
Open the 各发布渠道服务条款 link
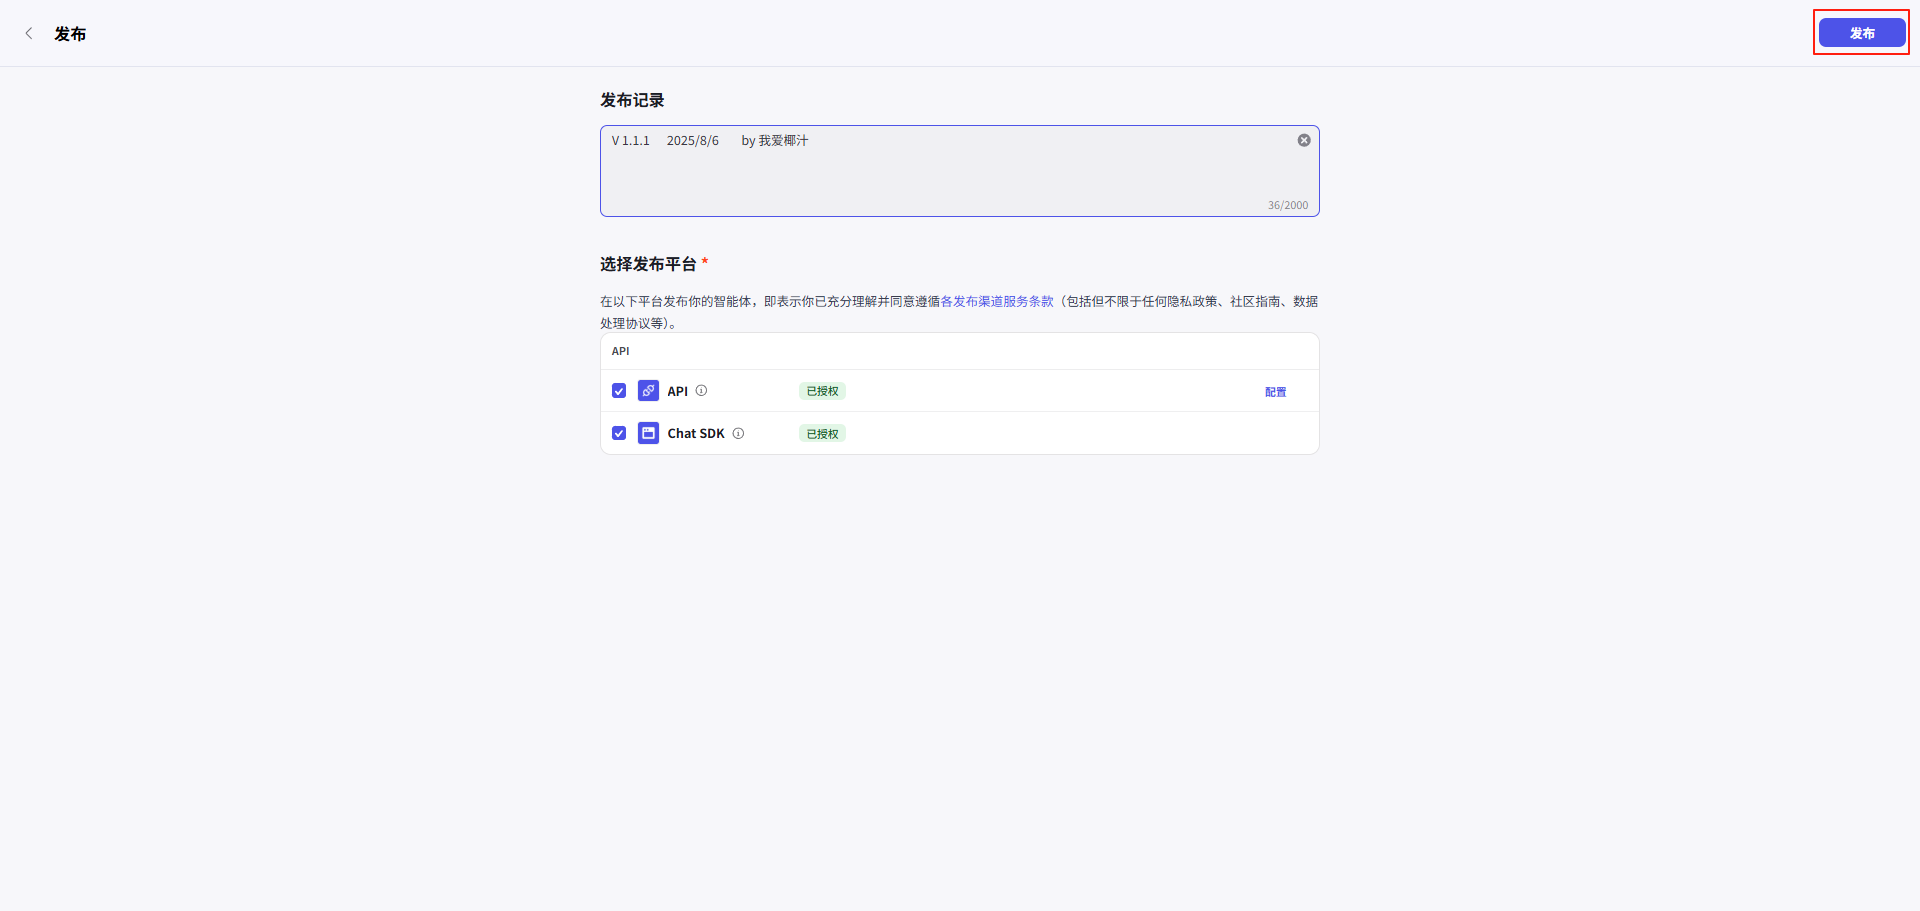click(997, 301)
